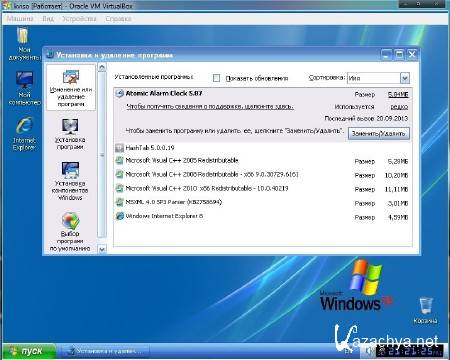The height and width of the screenshot is (360, 450).
Task: Open VirtualBox 'Устройства' menu
Action: coord(79,19)
